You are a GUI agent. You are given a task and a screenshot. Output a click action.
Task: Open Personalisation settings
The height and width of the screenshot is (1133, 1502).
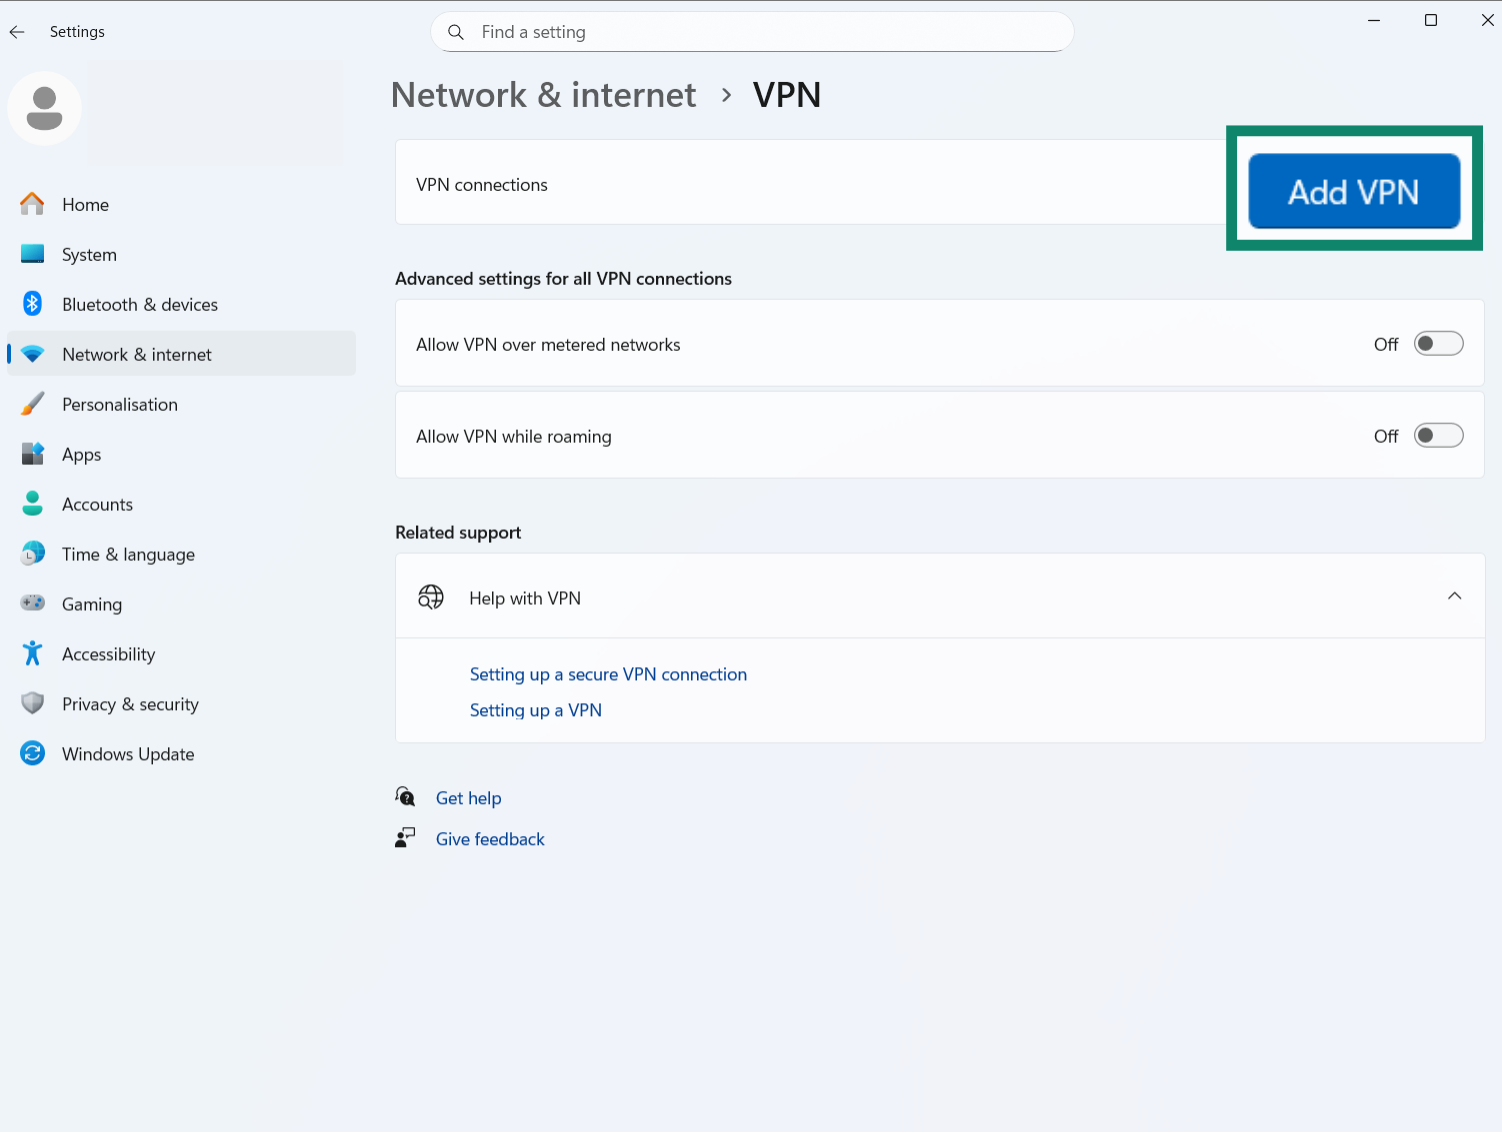32,404
